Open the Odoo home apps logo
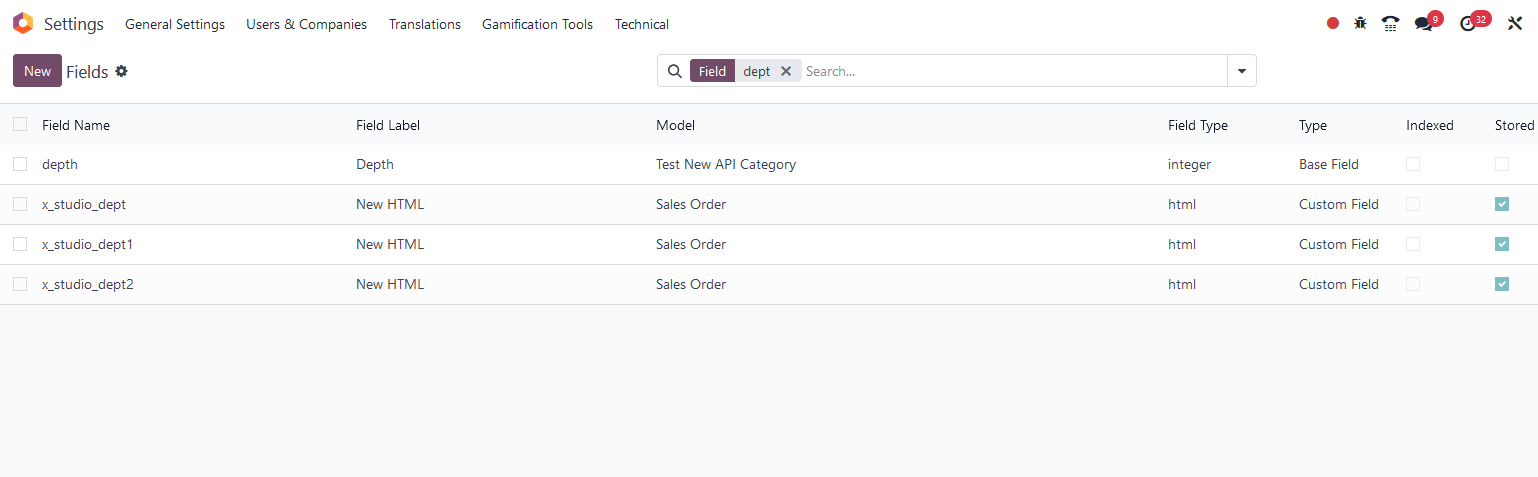This screenshot has height=477, width=1538. [x=23, y=23]
